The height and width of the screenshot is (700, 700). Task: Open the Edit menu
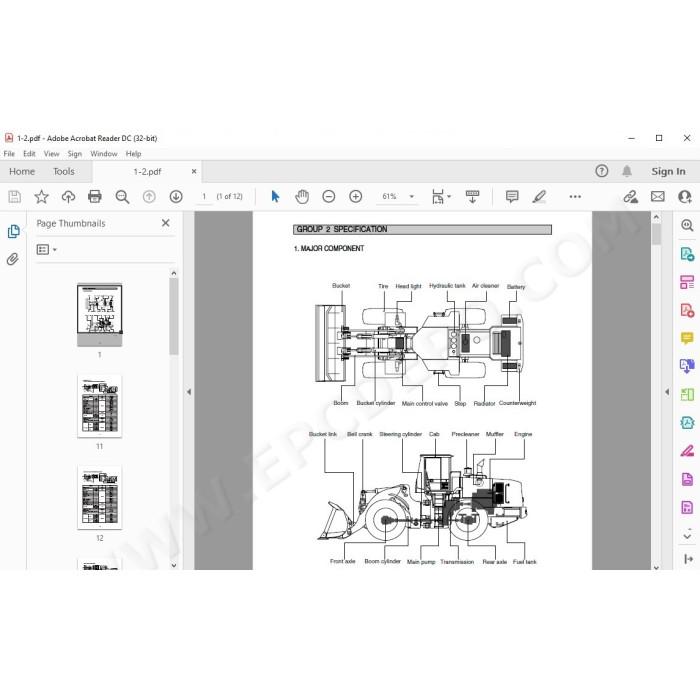pos(29,154)
